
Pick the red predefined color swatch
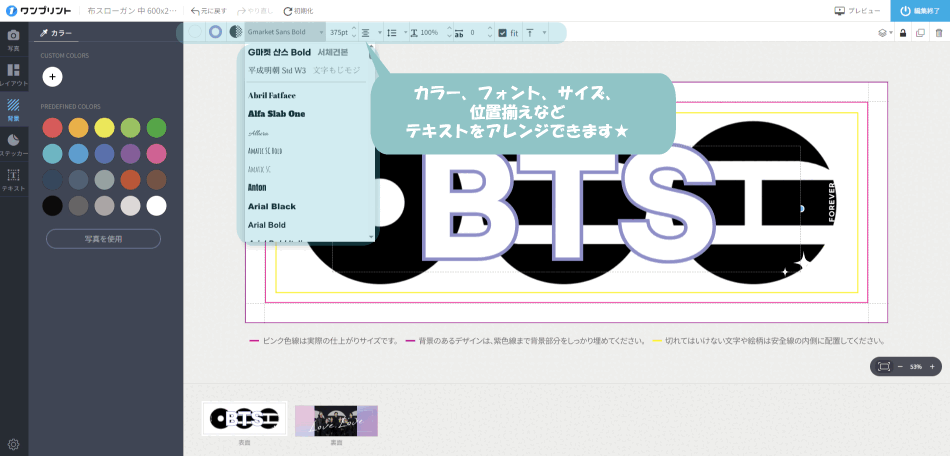click(x=52, y=128)
